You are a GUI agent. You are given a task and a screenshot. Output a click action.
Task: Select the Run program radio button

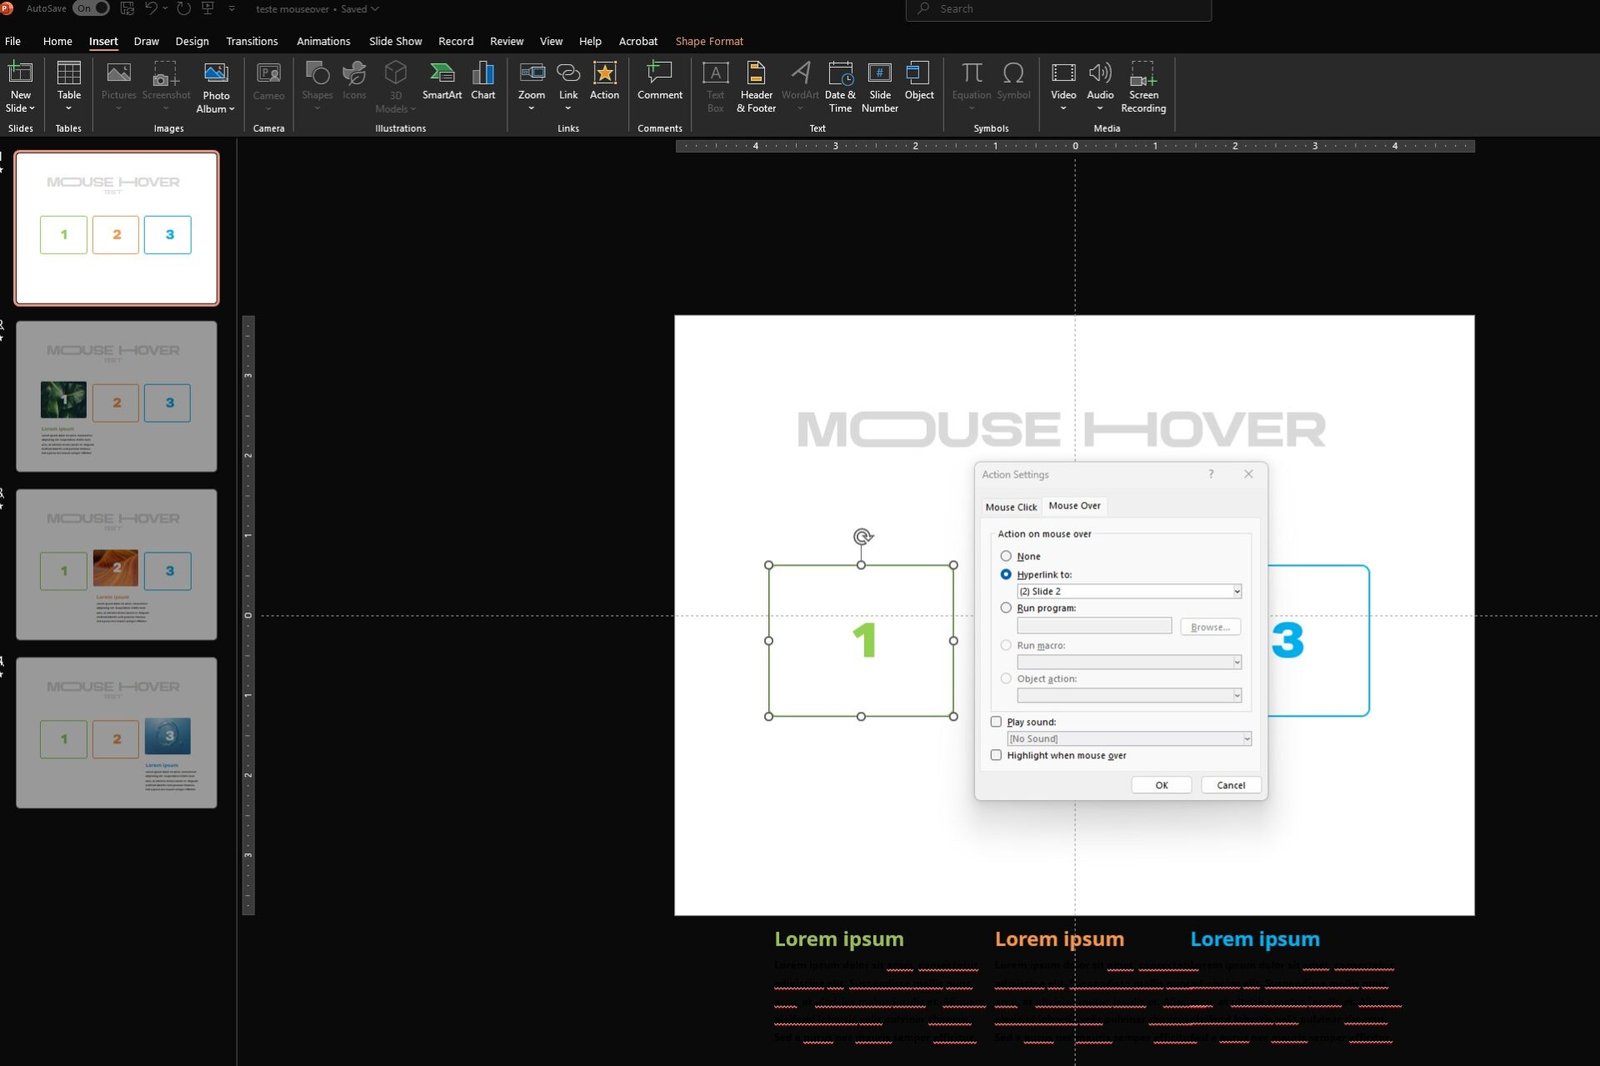click(1006, 608)
